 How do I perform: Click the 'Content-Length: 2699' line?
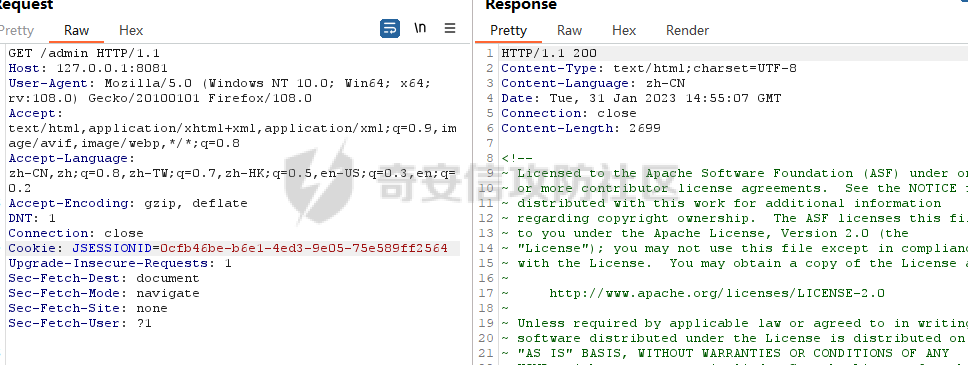click(x=581, y=128)
